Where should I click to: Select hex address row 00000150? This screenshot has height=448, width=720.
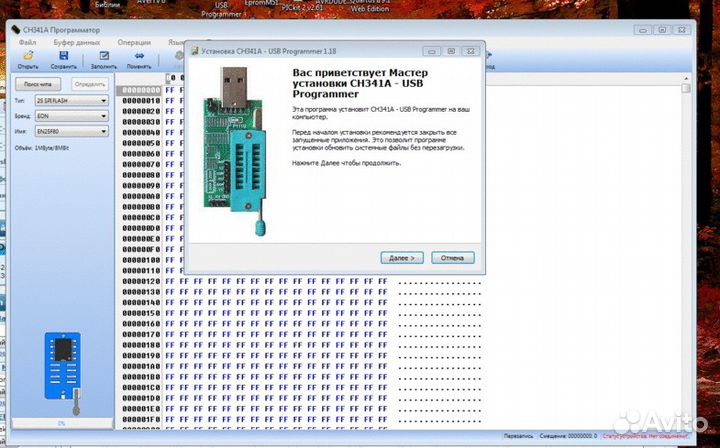click(x=141, y=313)
